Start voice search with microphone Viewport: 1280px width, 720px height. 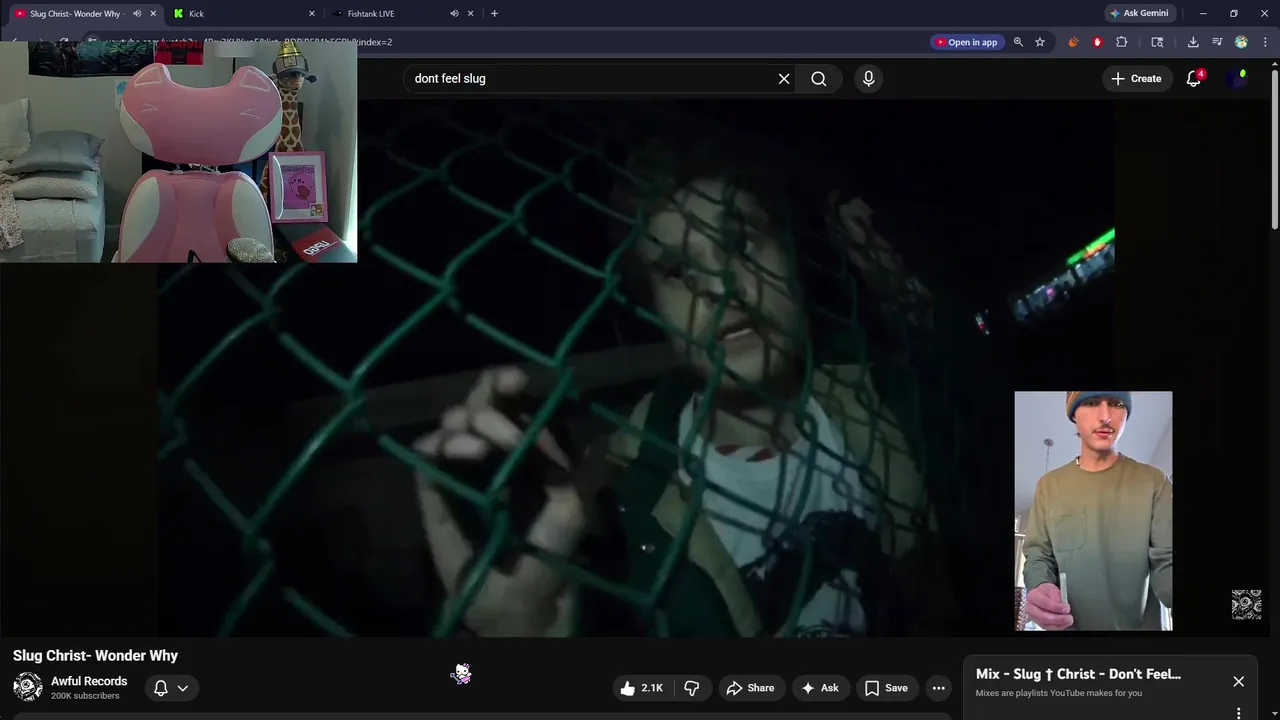[868, 78]
